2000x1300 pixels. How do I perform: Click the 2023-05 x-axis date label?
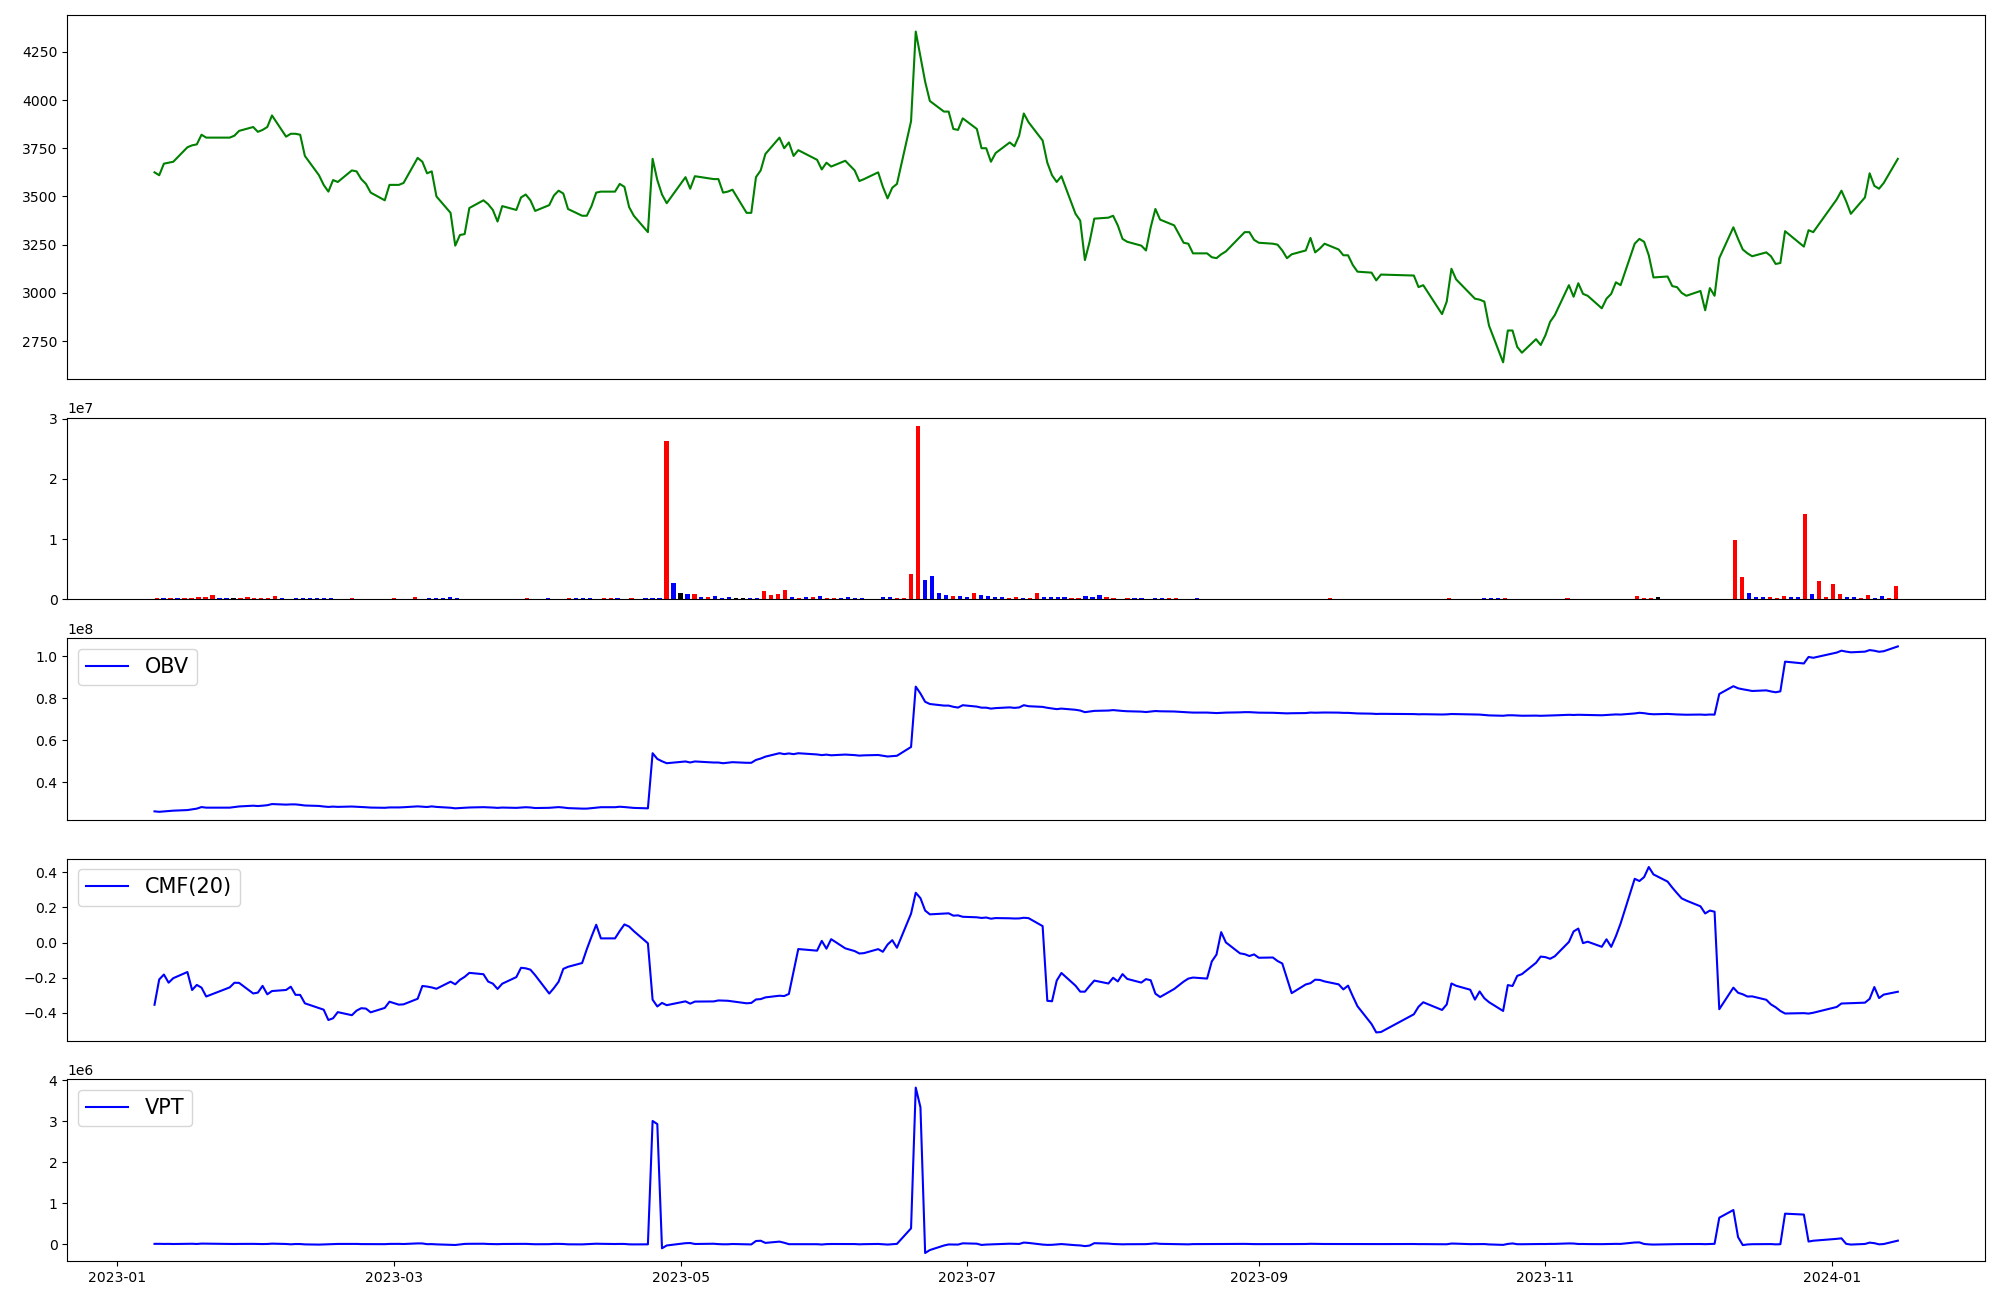[681, 1276]
